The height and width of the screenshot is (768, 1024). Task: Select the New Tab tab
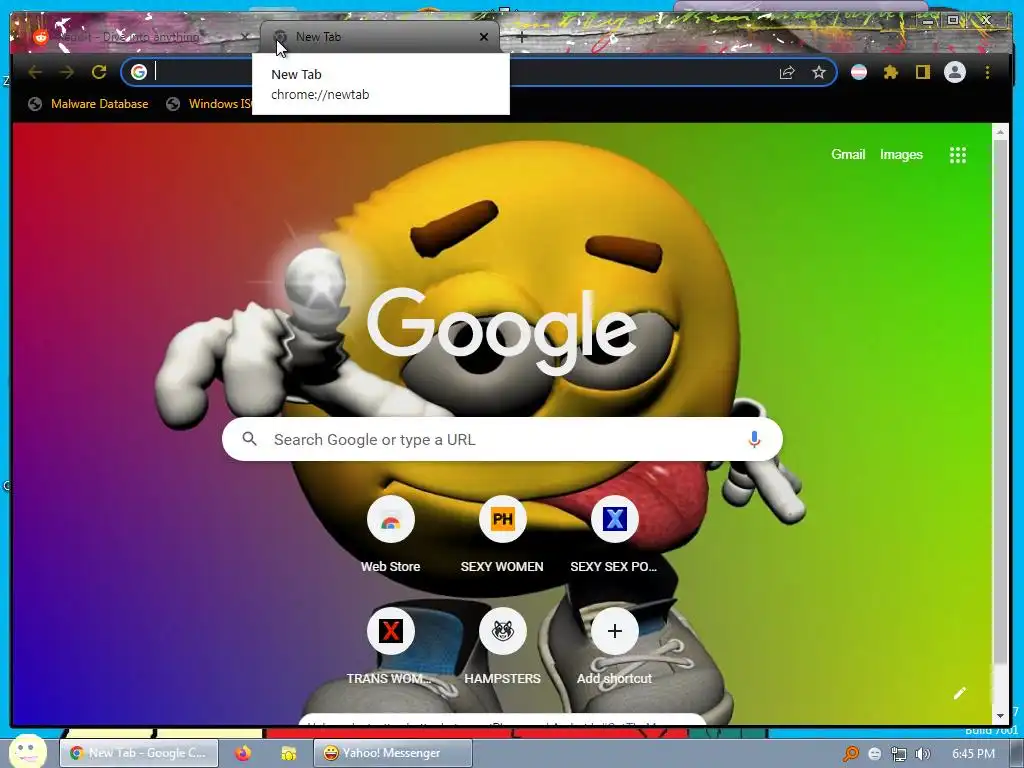[379, 37]
